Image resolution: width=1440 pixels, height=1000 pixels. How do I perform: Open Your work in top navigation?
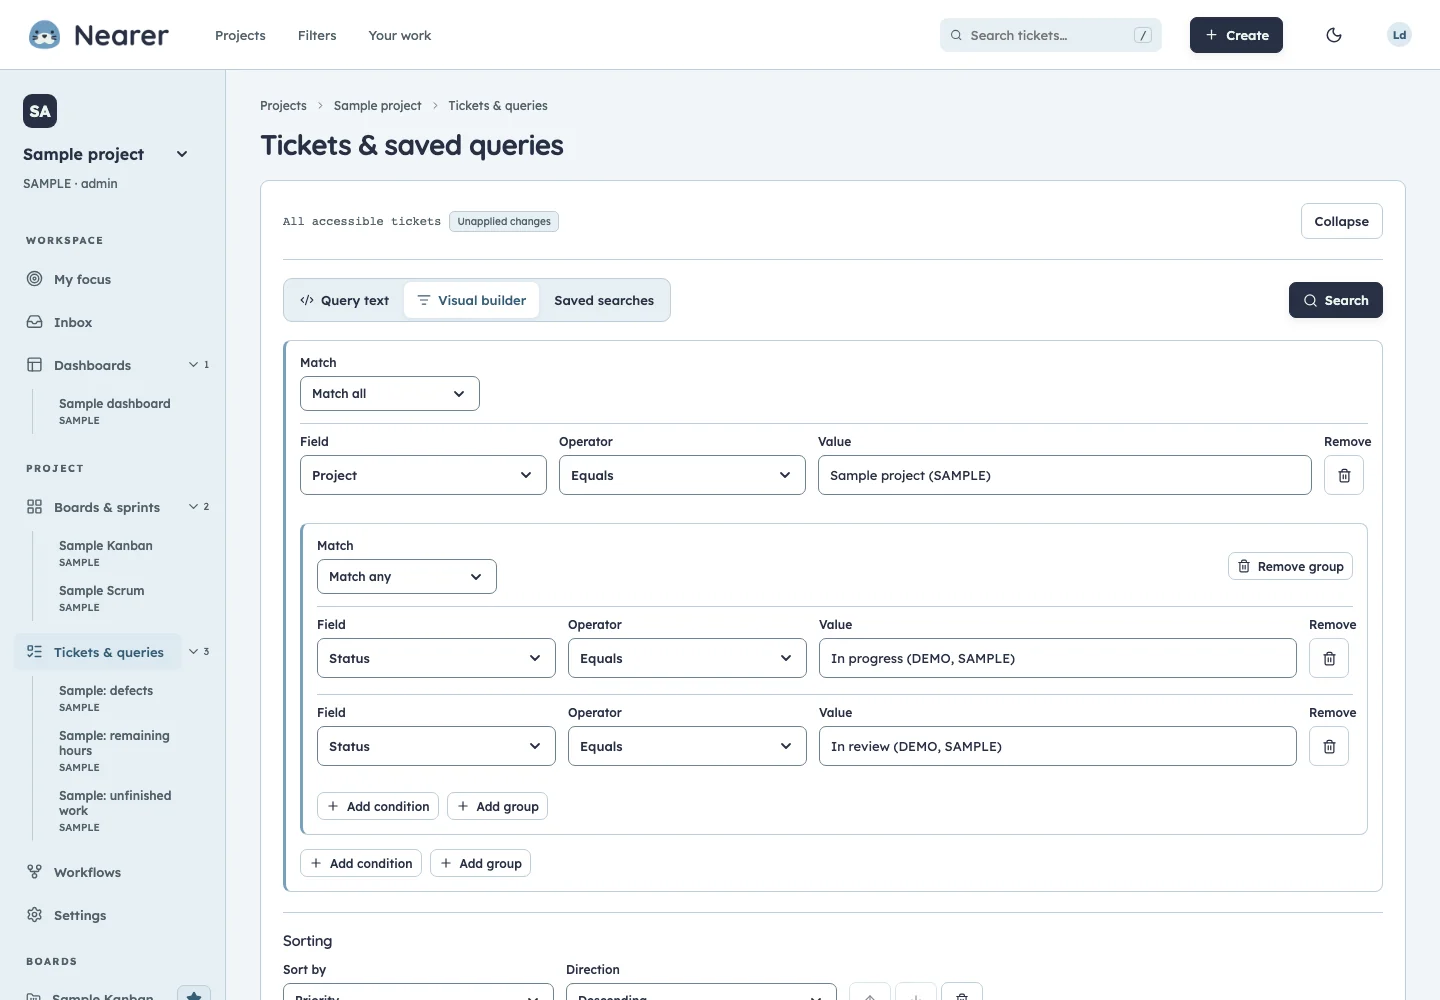400,35
